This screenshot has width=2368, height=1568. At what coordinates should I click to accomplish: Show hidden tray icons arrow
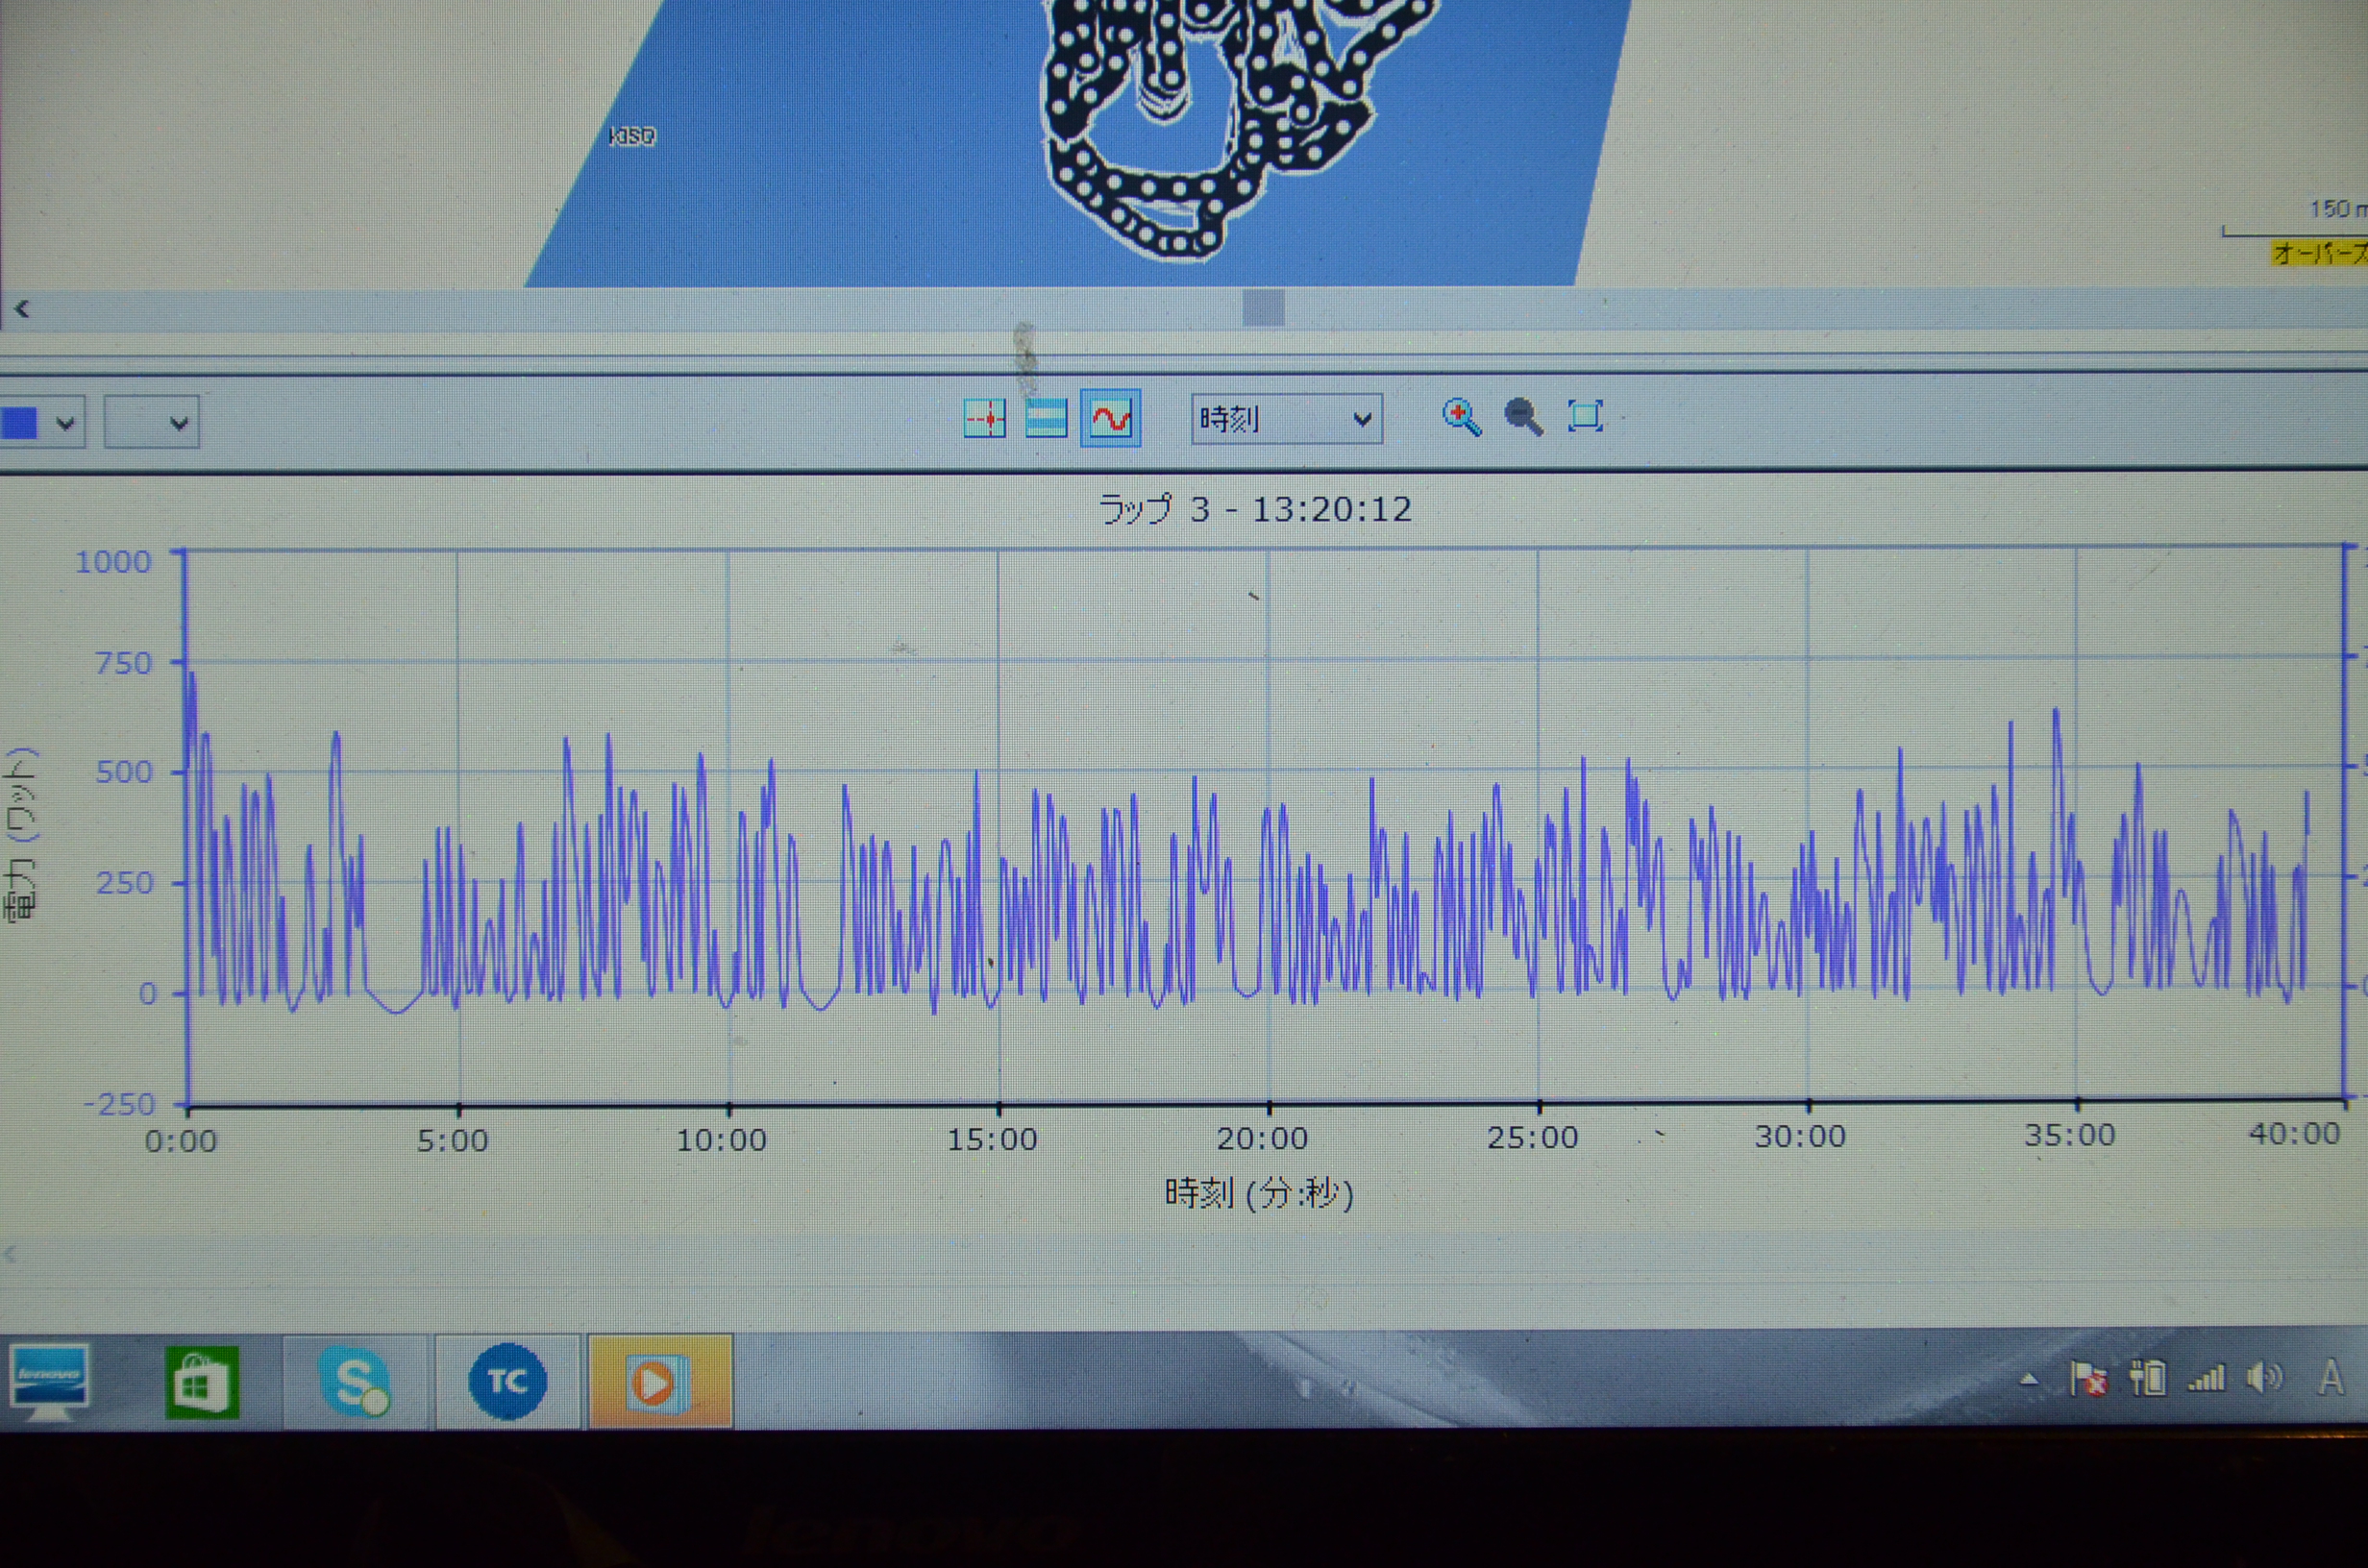(2028, 1379)
